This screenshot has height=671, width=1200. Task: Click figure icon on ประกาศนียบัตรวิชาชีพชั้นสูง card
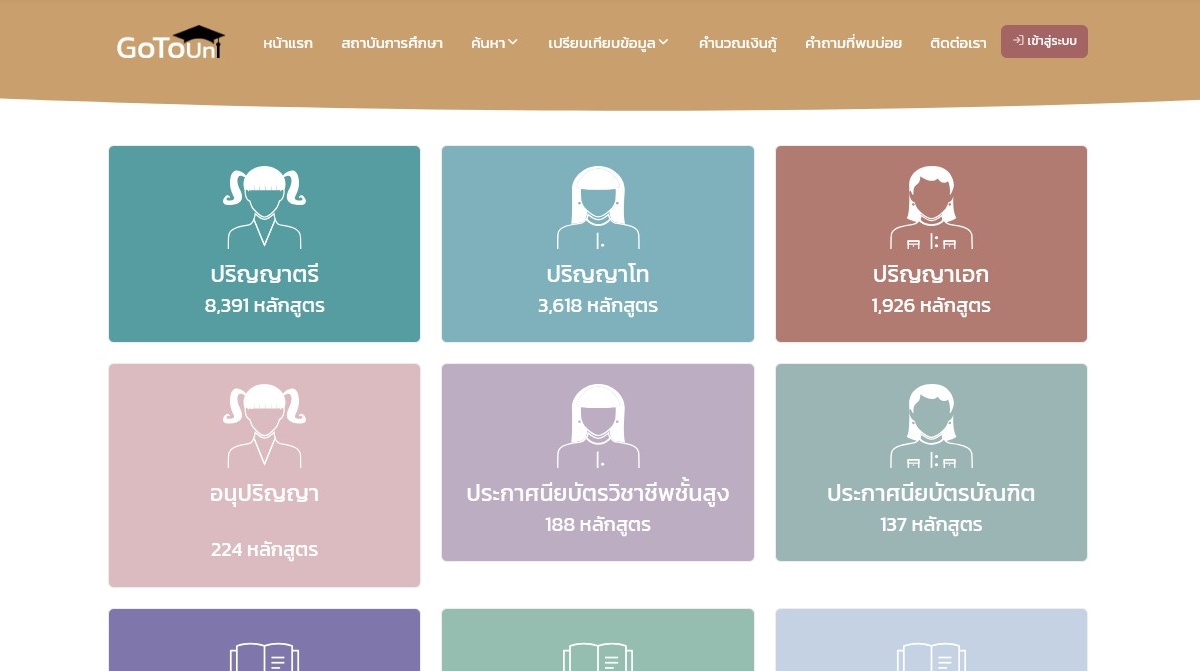pos(598,425)
